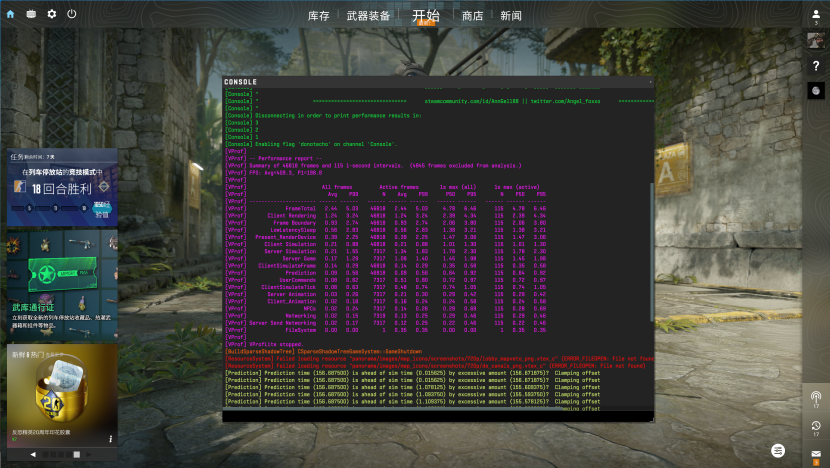Screen dimensions: 830x468
Task: Open the friends list icon at top right
Action: pyautogui.click(x=815, y=12)
